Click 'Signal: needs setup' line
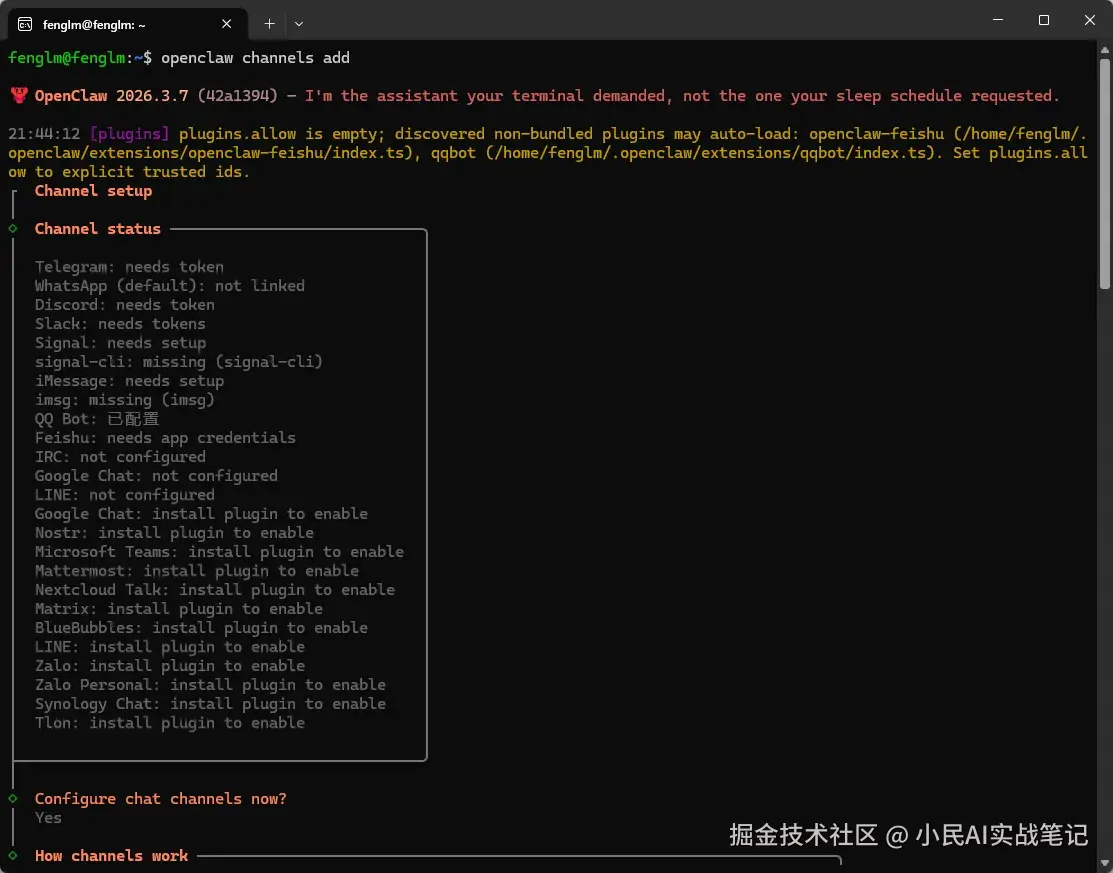The image size is (1113, 873). pyautogui.click(x=120, y=343)
